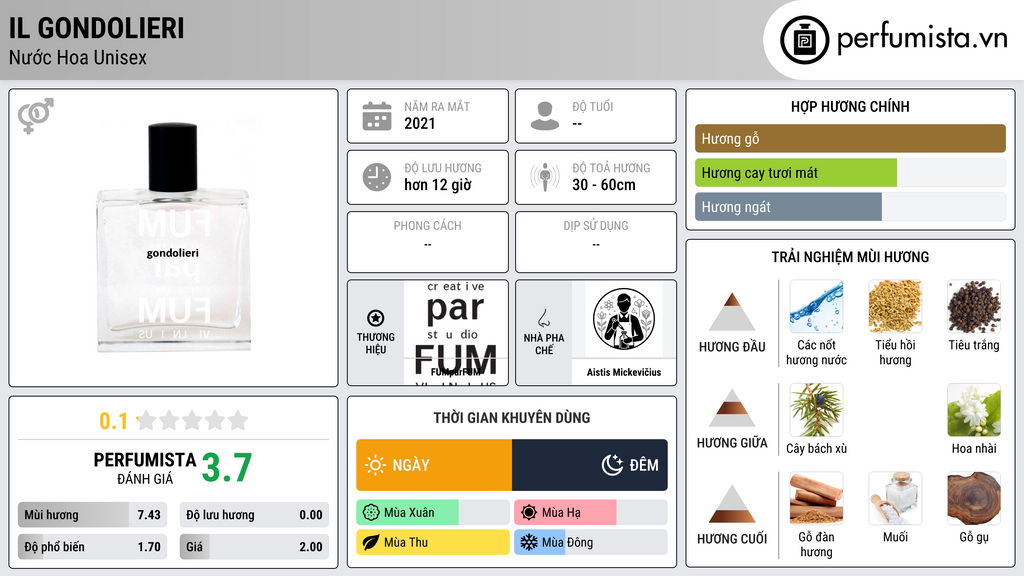This screenshot has width=1024, height=576.
Task: Click the Gỗ đàn hương sandalwood image
Action: pos(816,498)
